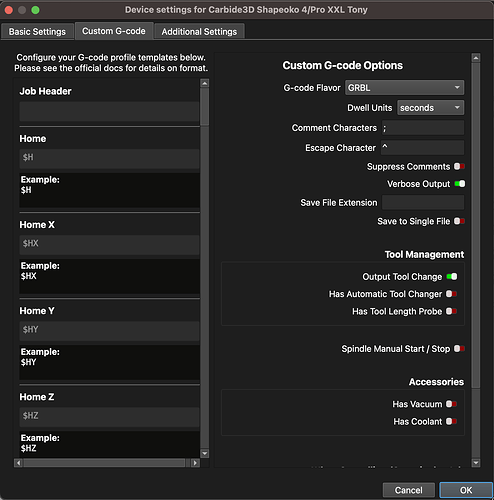The height and width of the screenshot is (500, 494).
Task: Turn off the Output Tool Change toggle
Action: 452,276
